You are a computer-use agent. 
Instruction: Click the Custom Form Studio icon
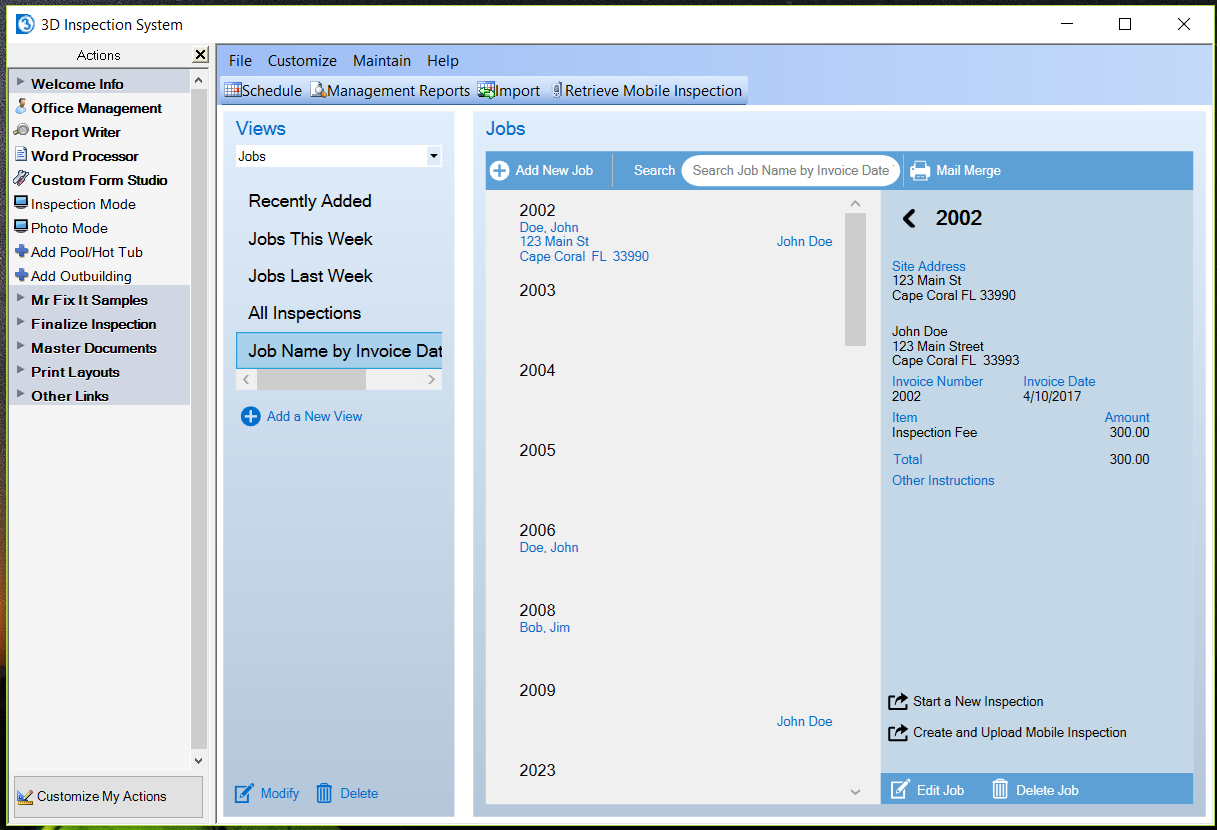tap(21, 179)
